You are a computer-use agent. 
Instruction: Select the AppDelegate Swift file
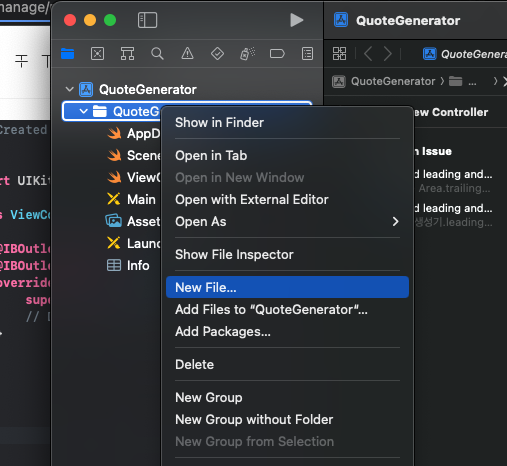(x=133, y=134)
